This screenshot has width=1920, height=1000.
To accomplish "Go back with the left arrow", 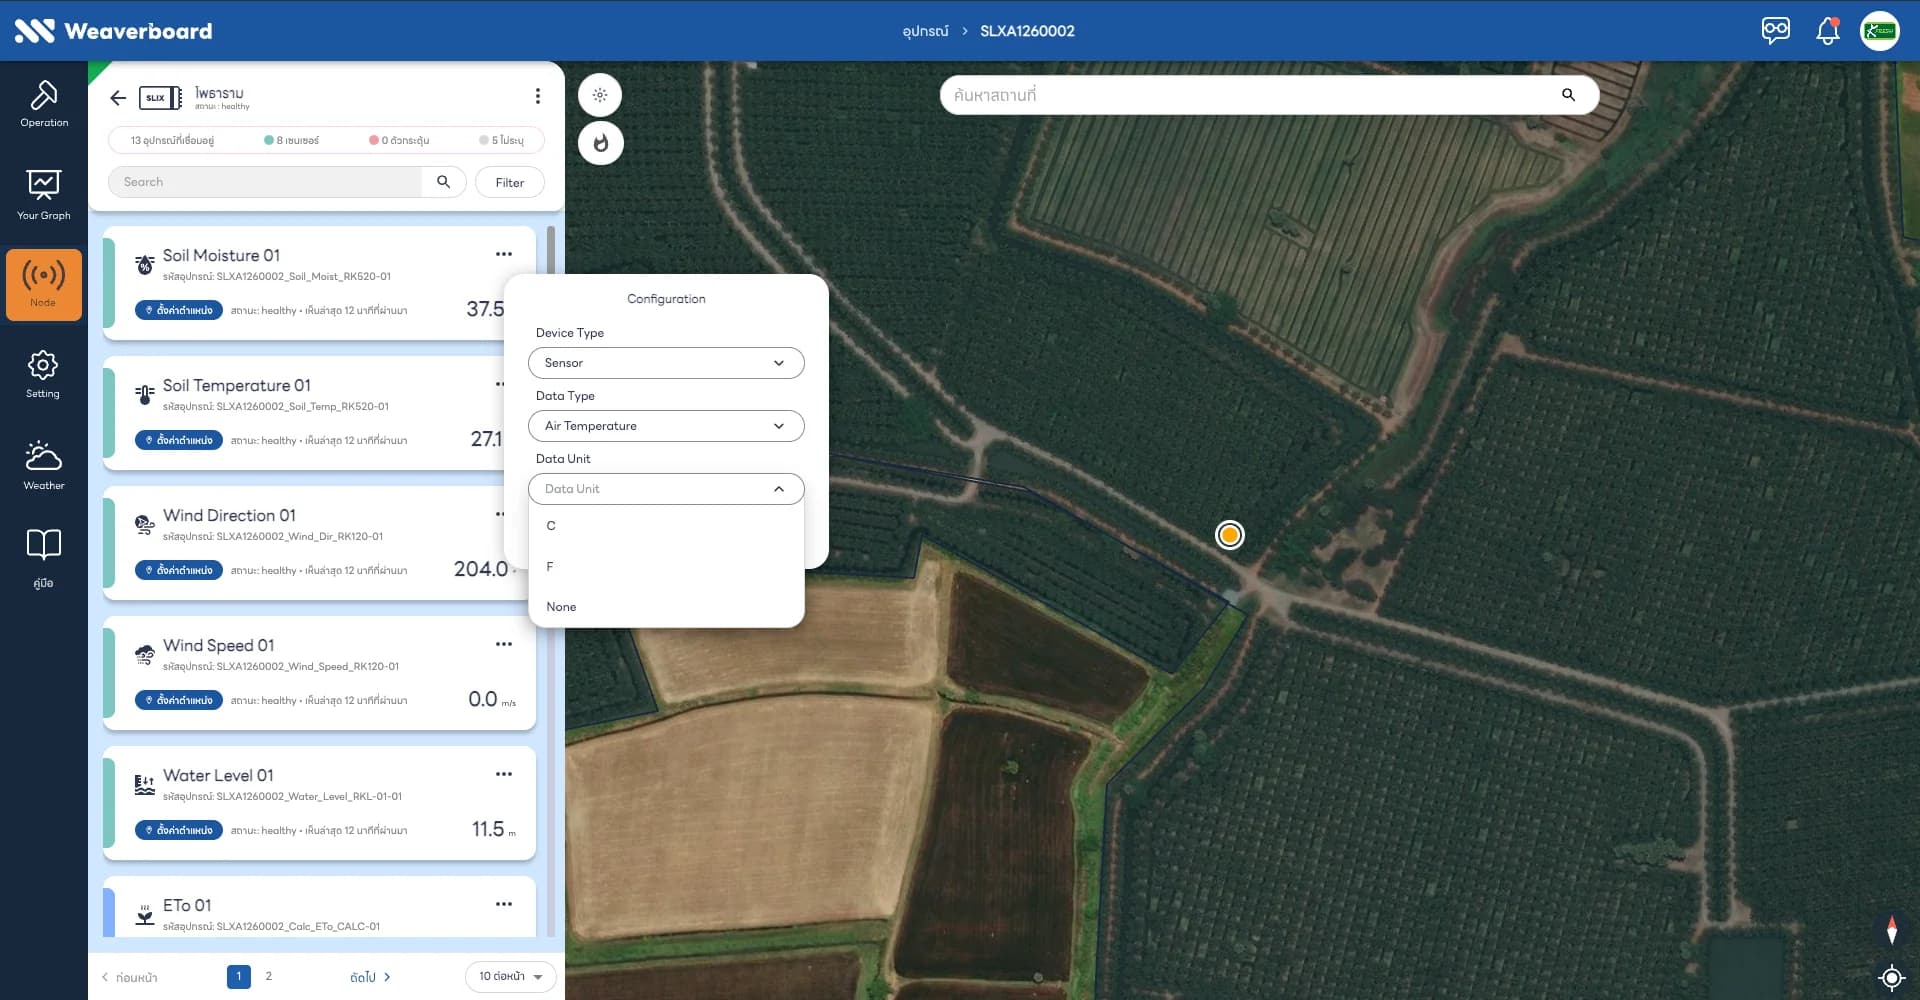I will coord(118,97).
